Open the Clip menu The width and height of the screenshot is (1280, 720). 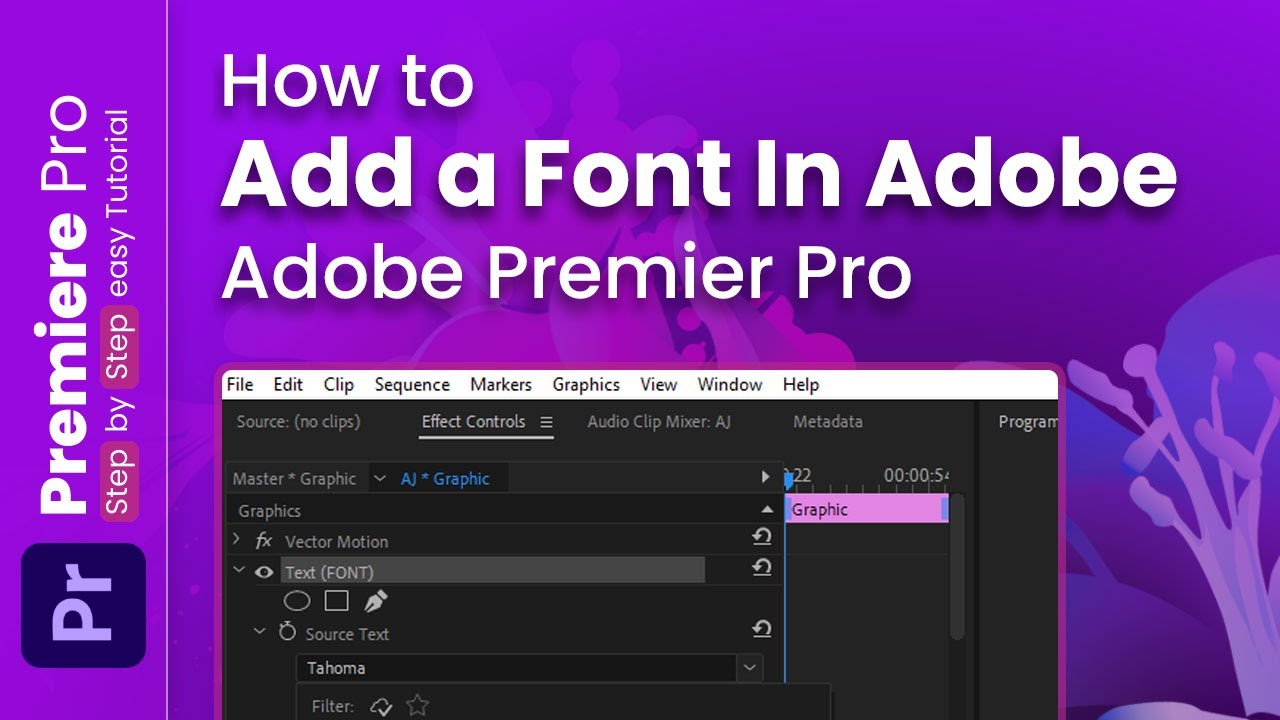(339, 385)
